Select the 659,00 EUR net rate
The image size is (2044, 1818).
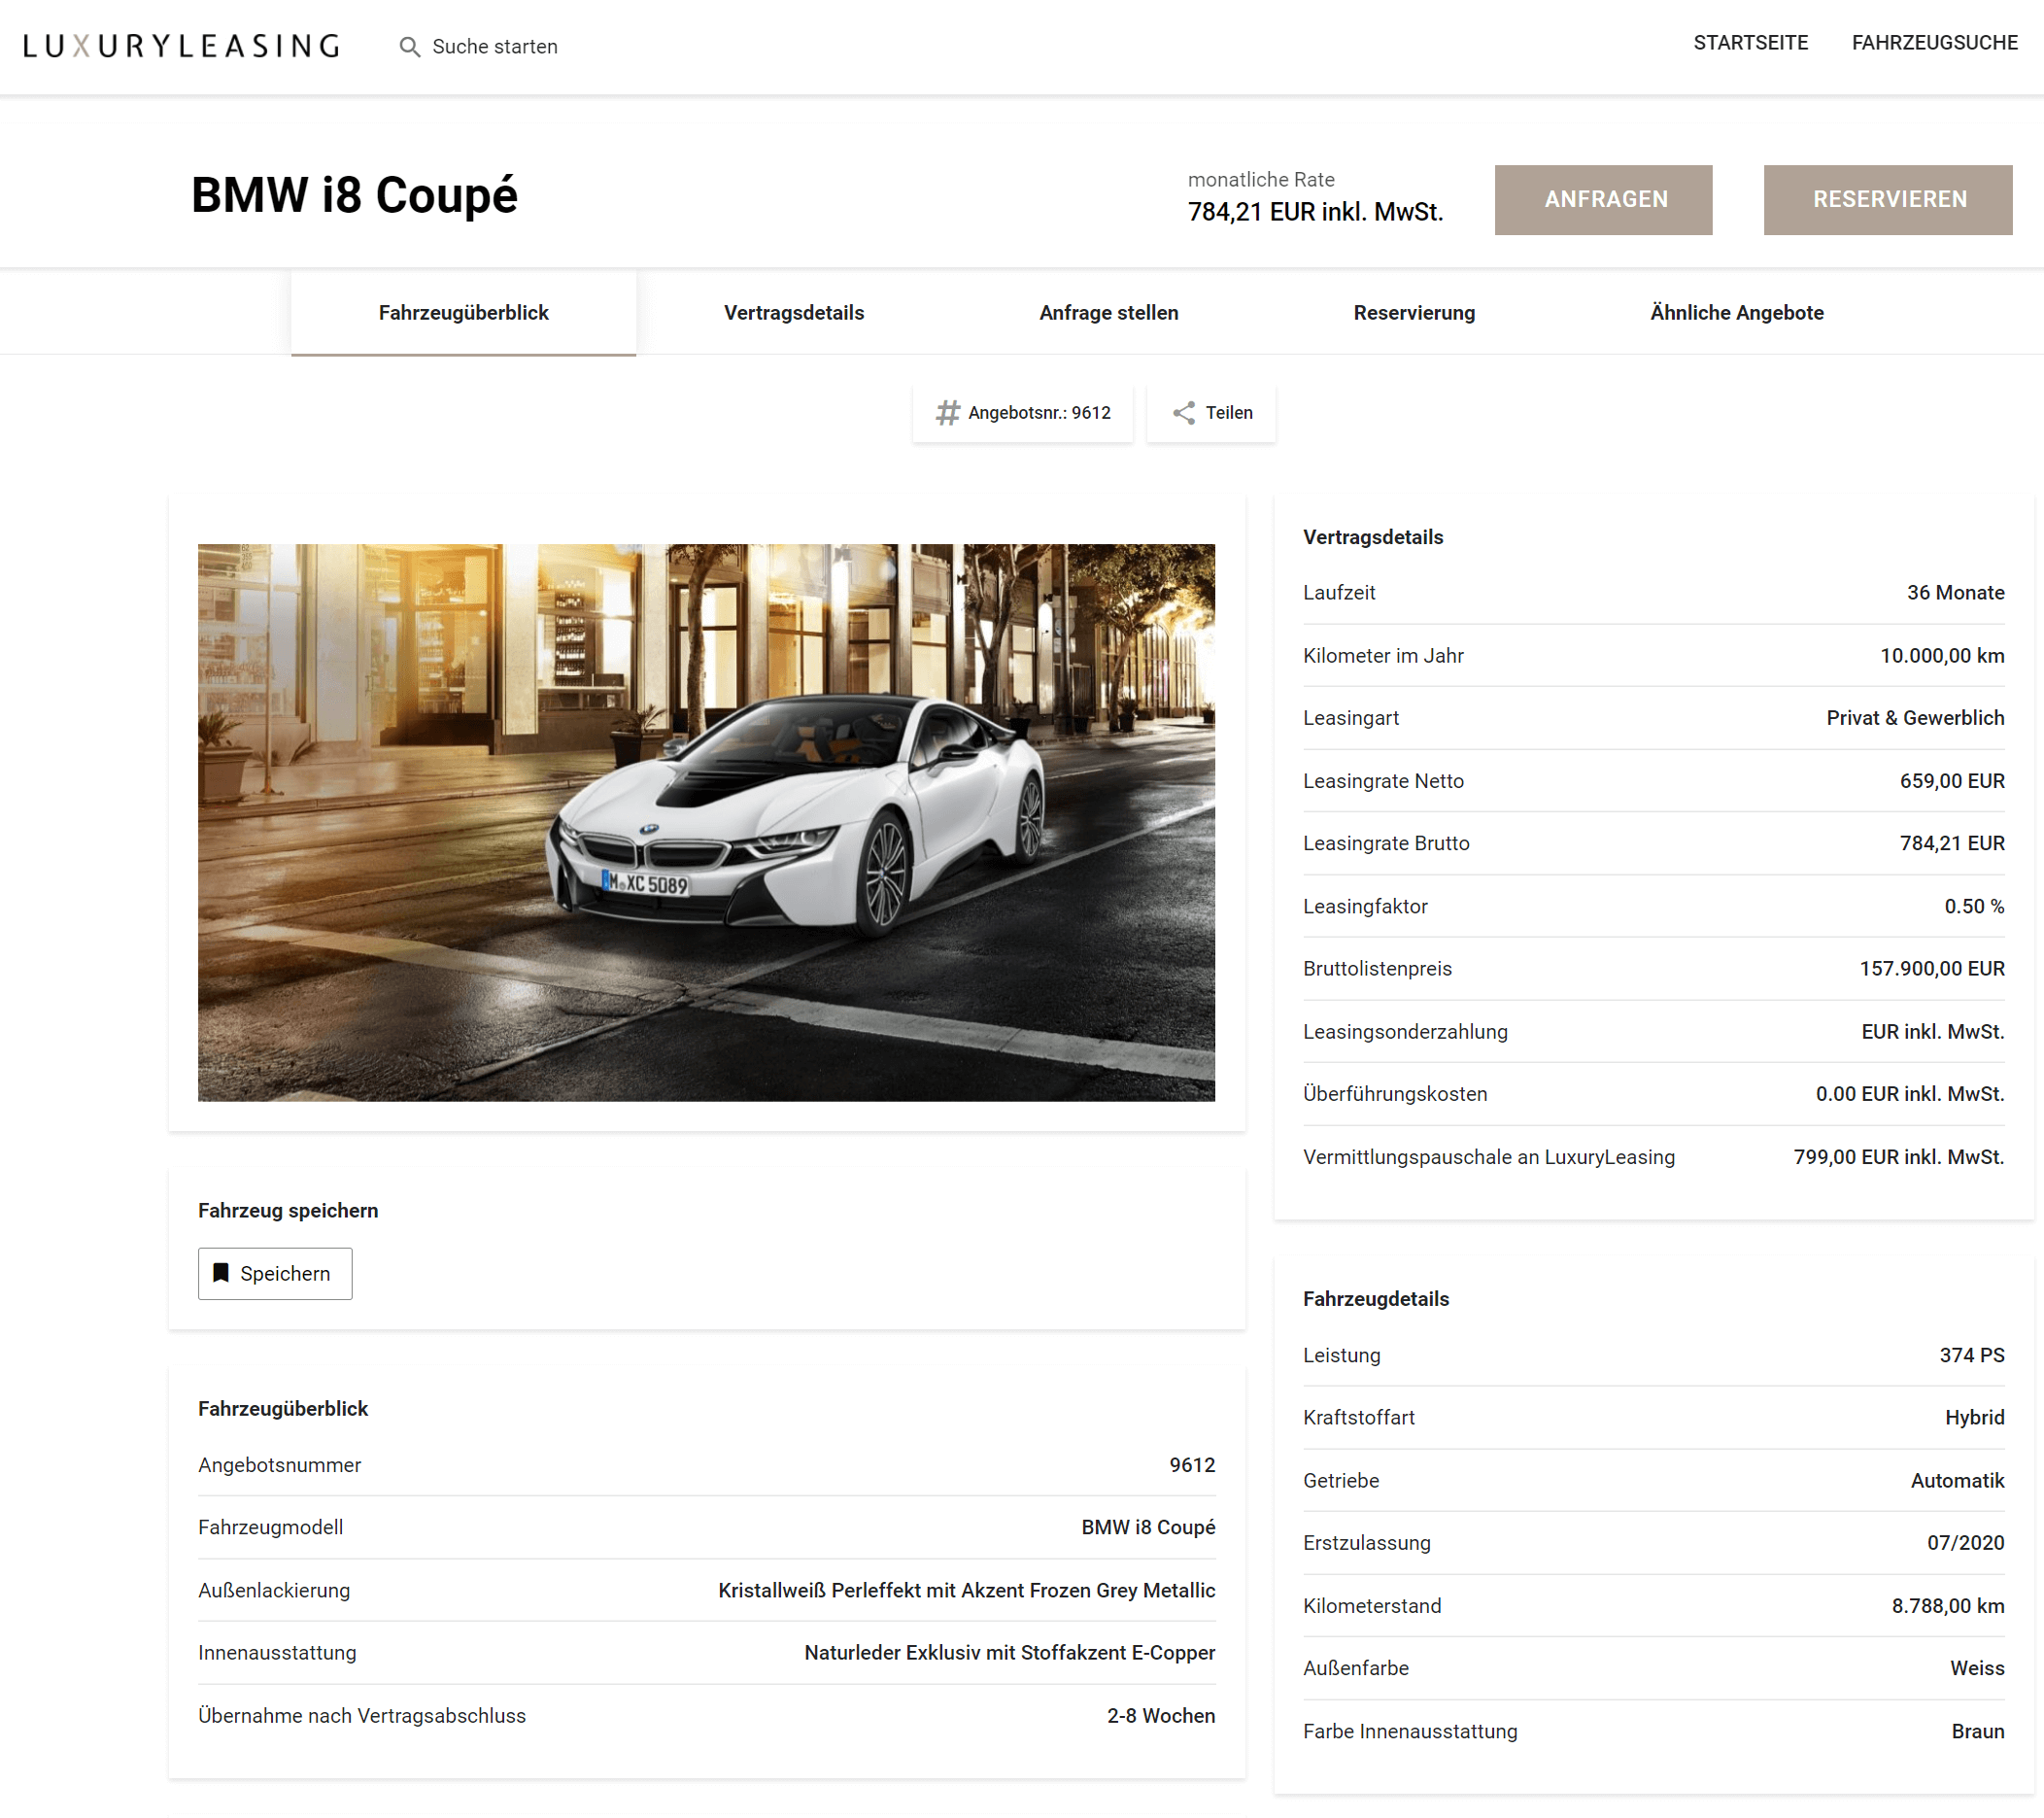1952,780
